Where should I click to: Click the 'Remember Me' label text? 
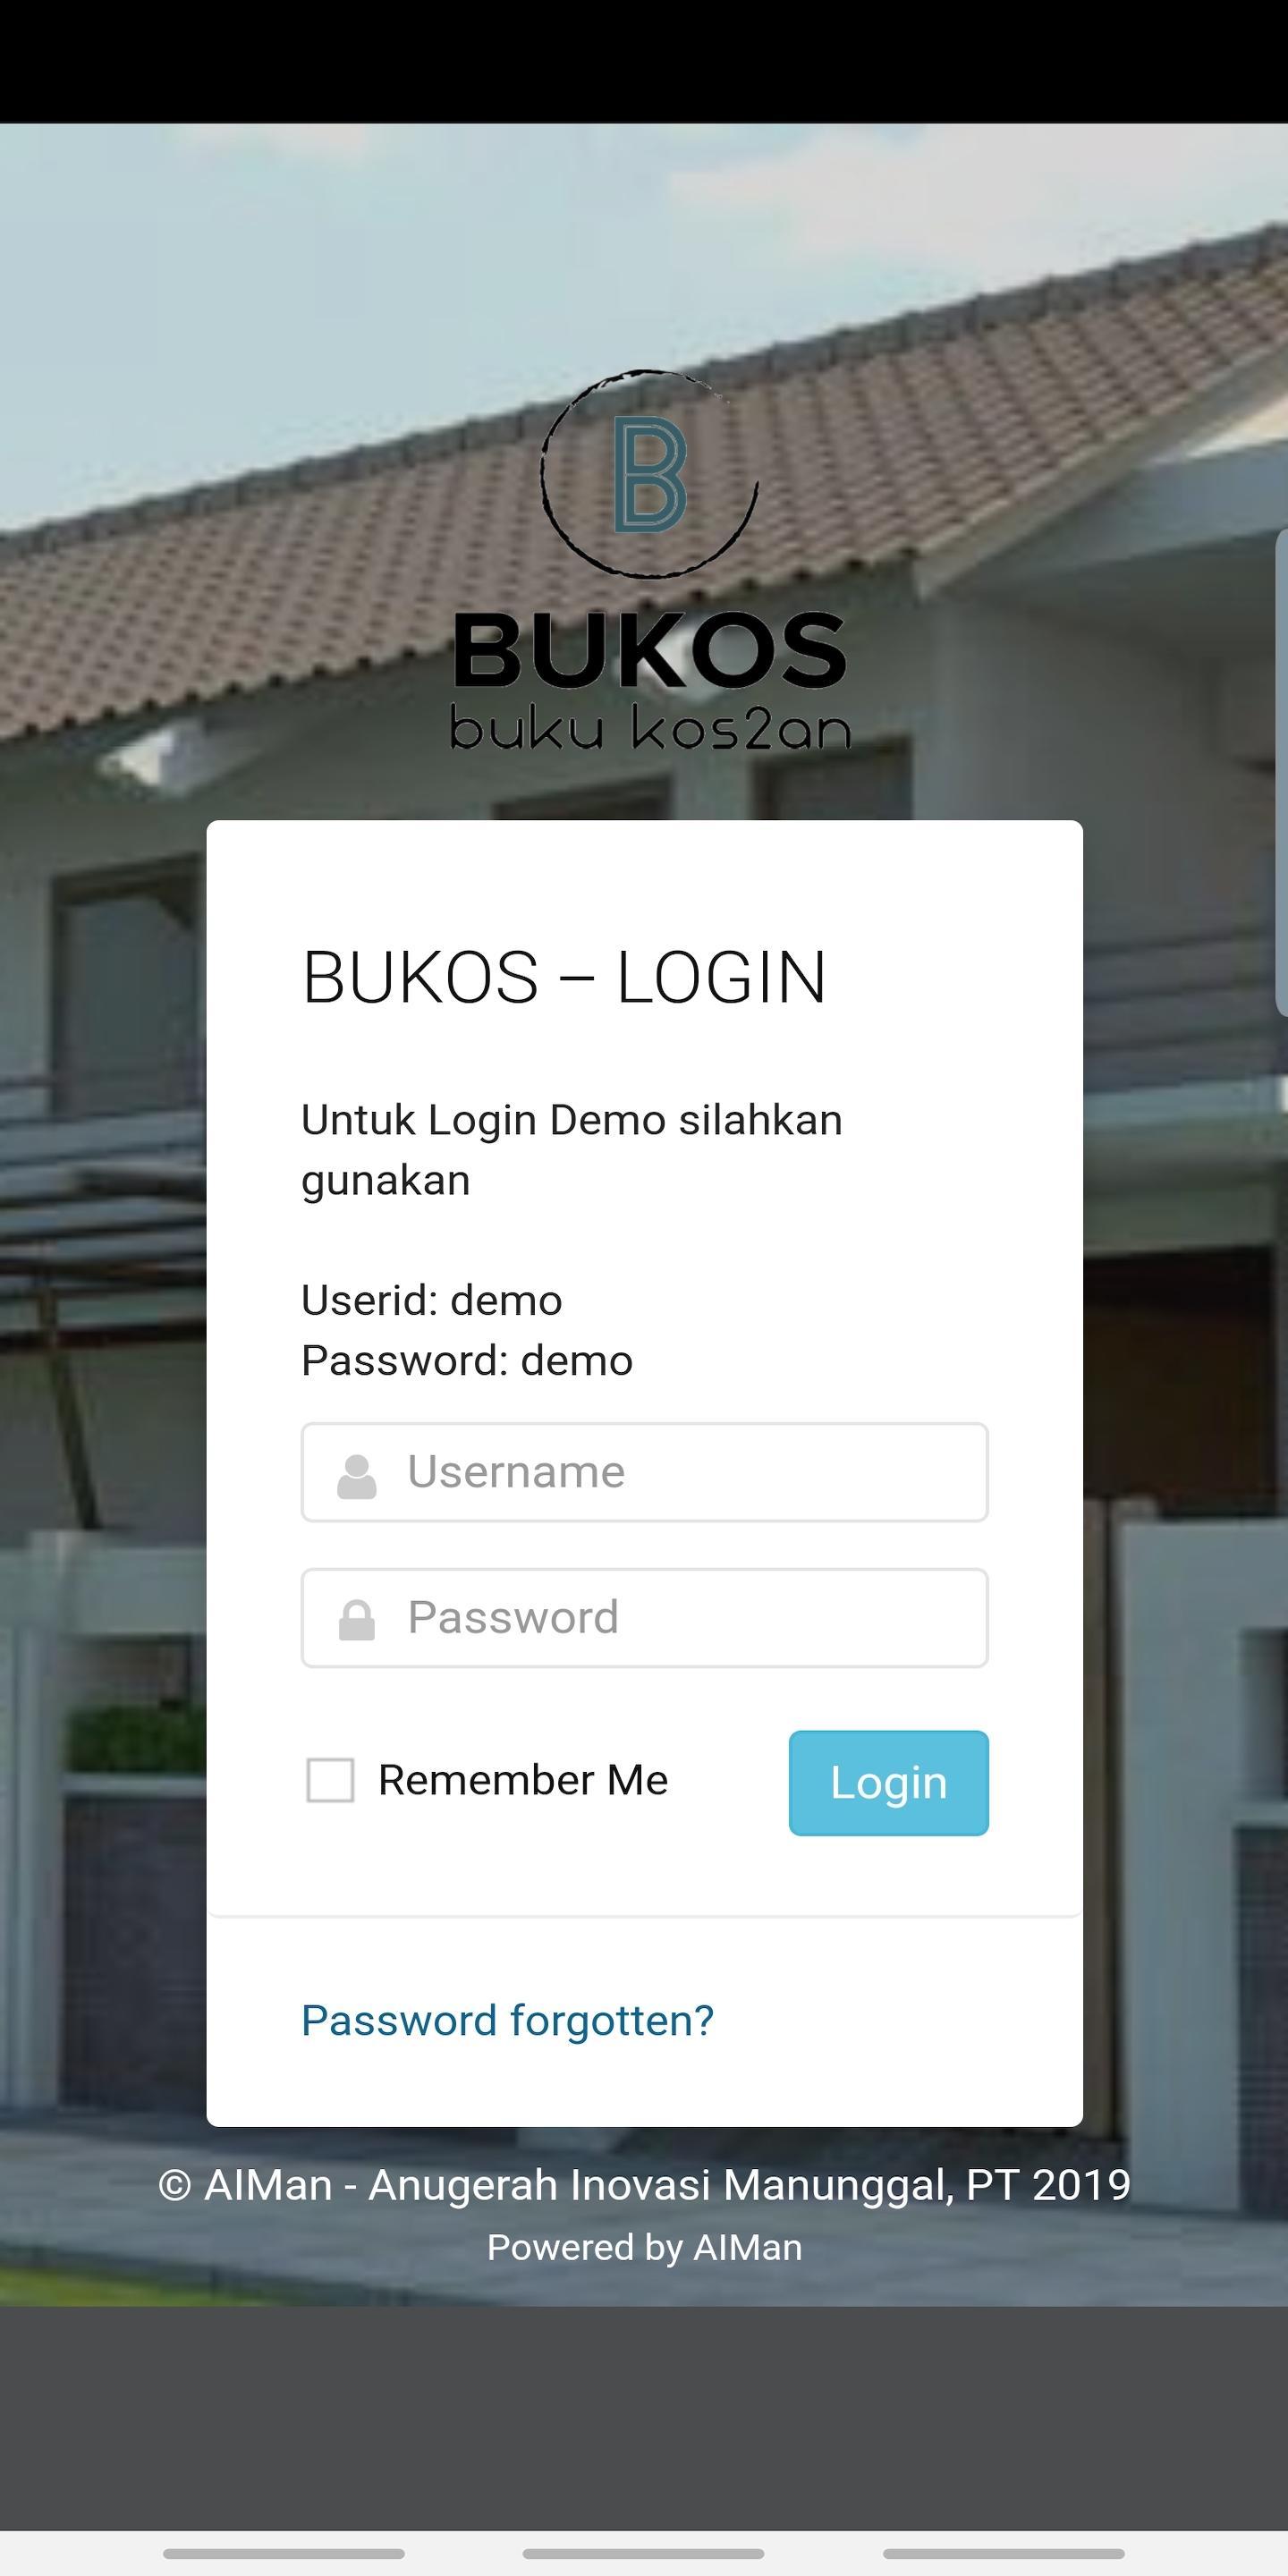point(523,1780)
